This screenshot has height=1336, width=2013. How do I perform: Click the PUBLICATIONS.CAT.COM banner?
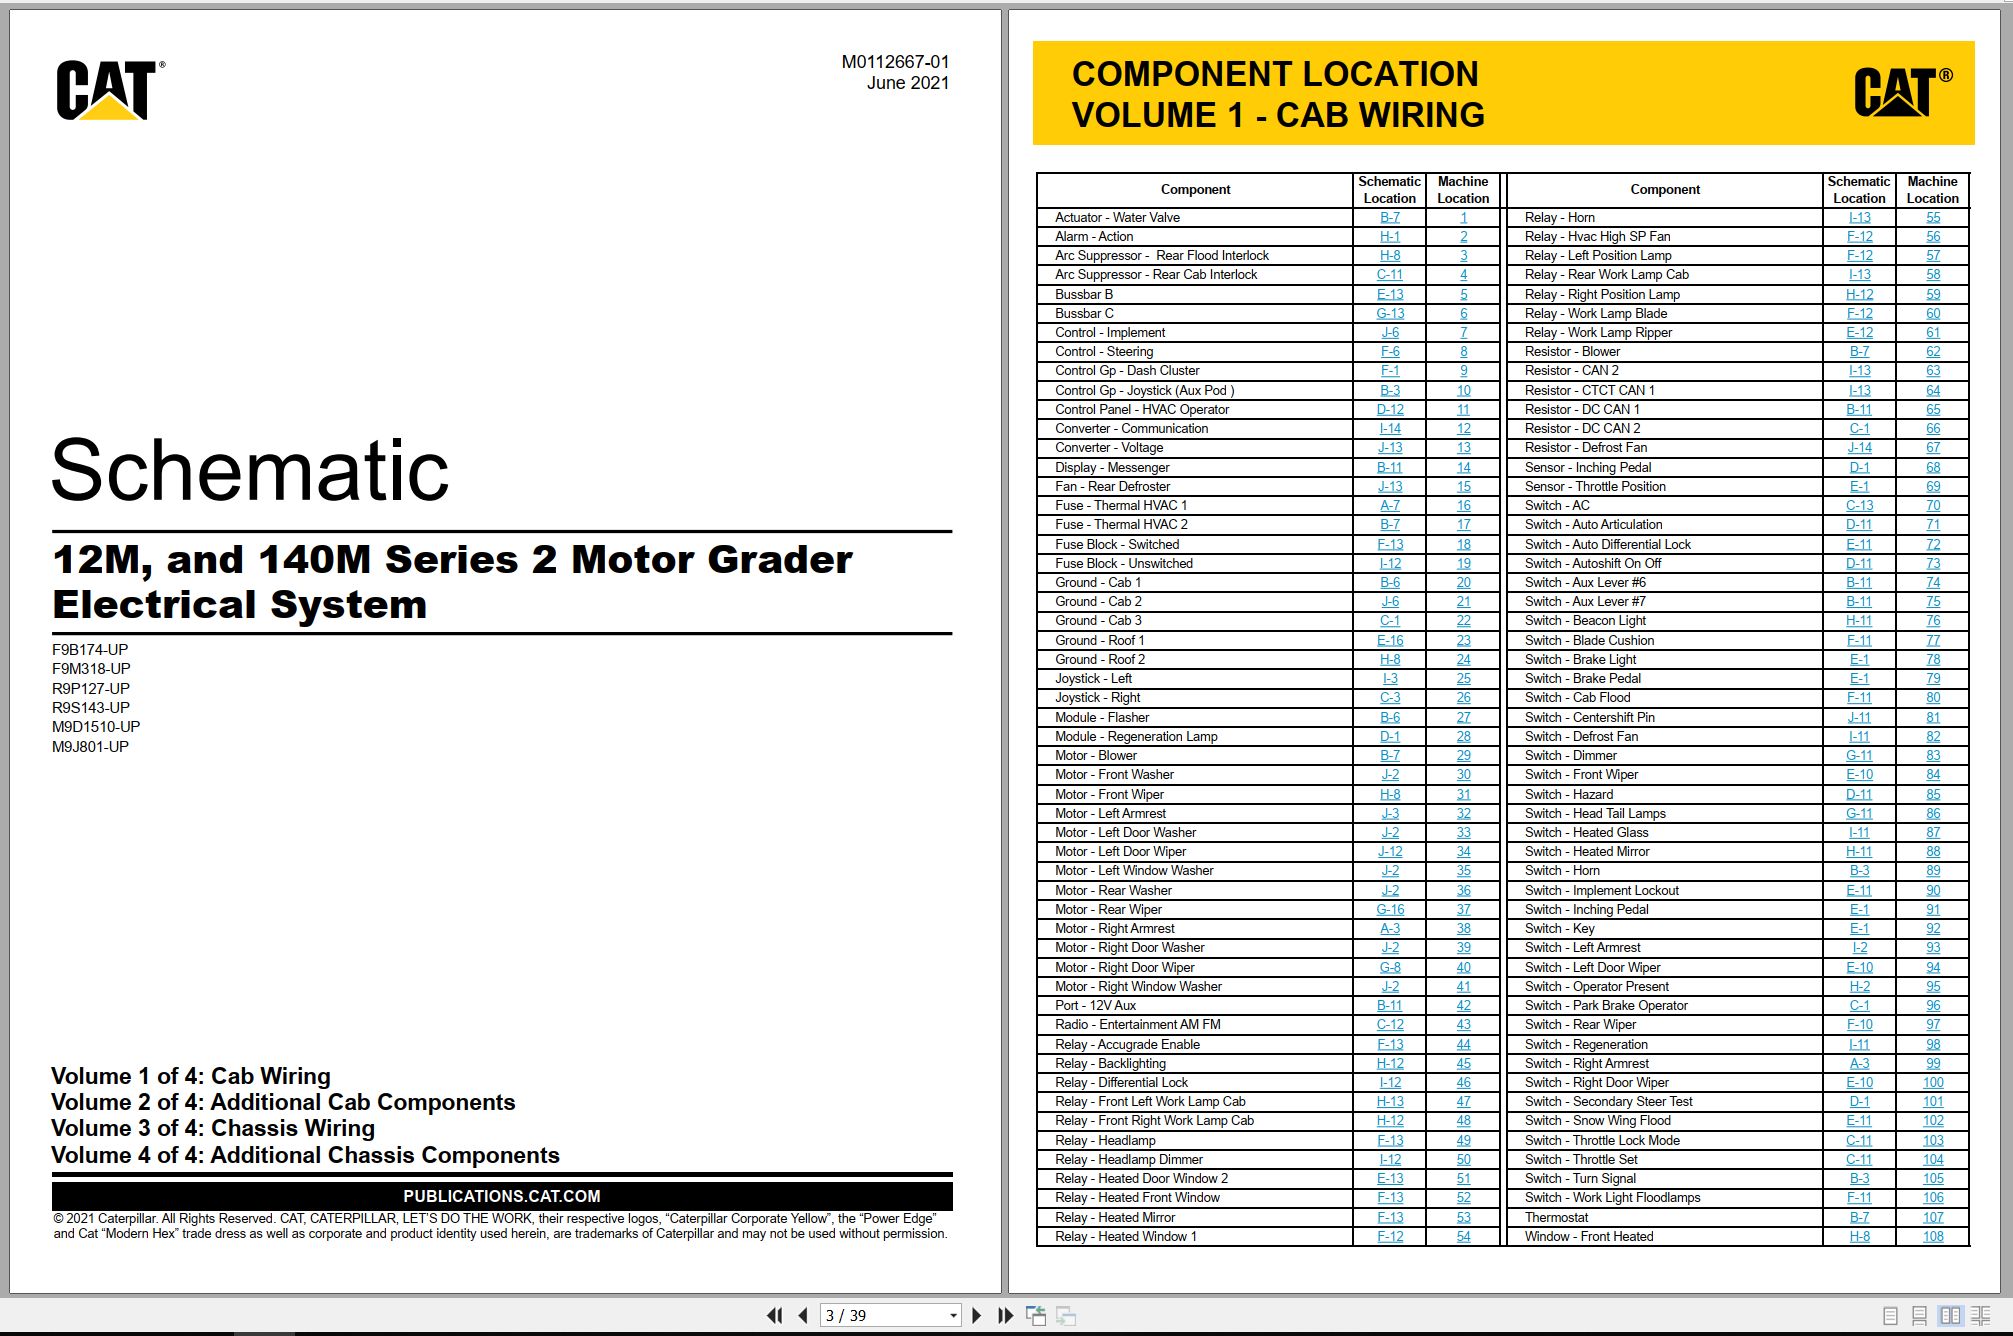click(x=502, y=1196)
